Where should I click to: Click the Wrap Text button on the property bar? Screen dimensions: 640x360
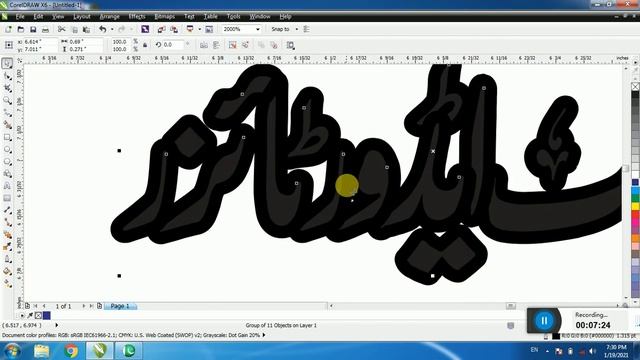[x=290, y=45]
